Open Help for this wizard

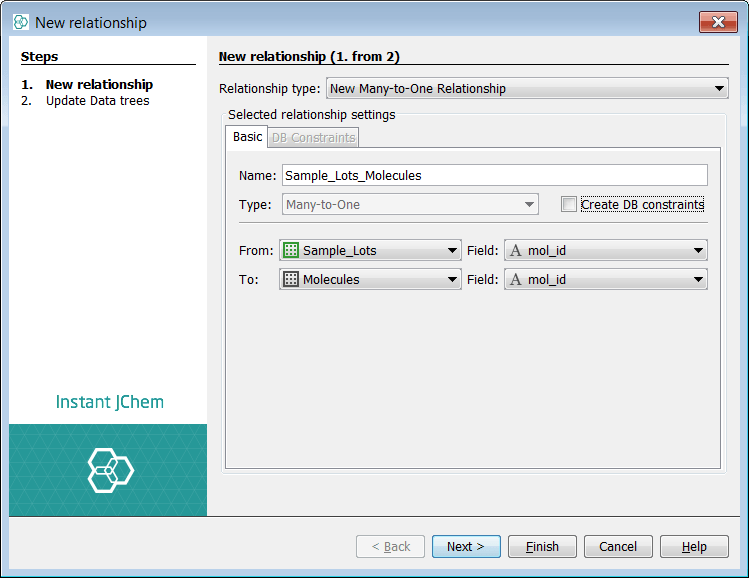tap(694, 547)
